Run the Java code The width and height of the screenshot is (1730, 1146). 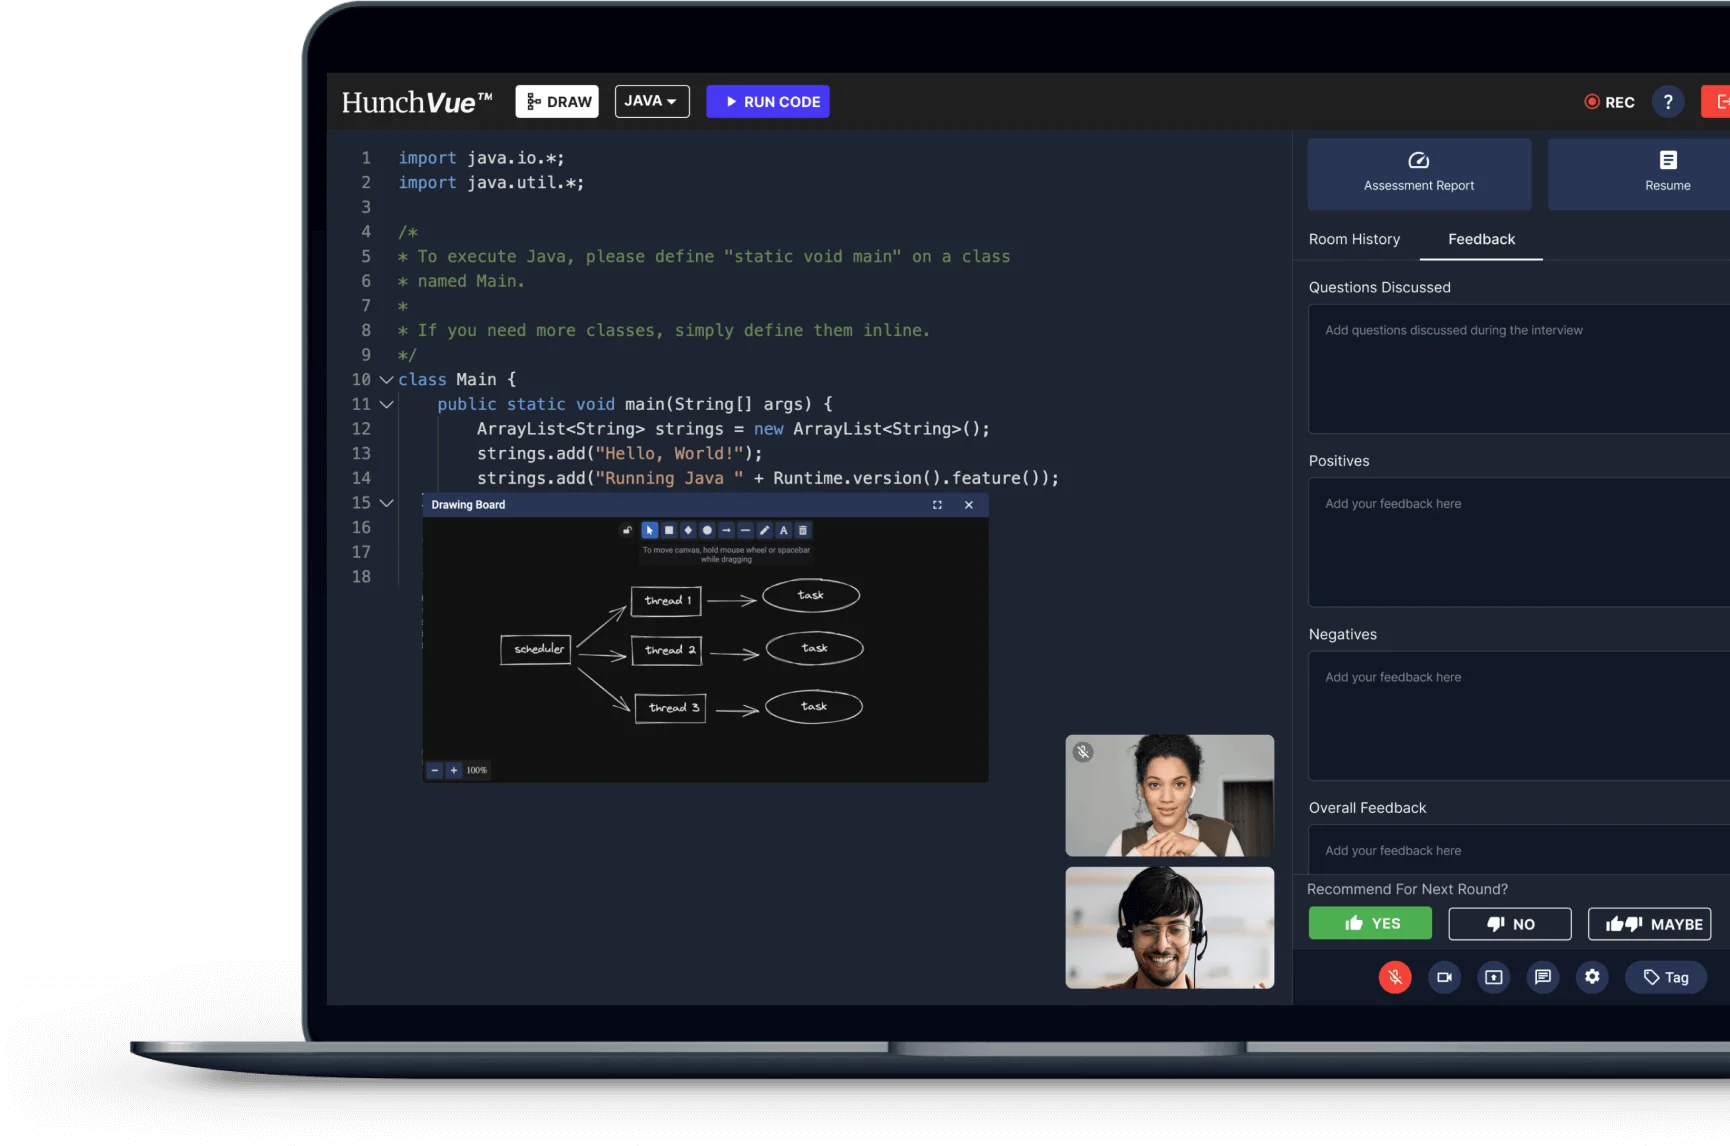(767, 101)
